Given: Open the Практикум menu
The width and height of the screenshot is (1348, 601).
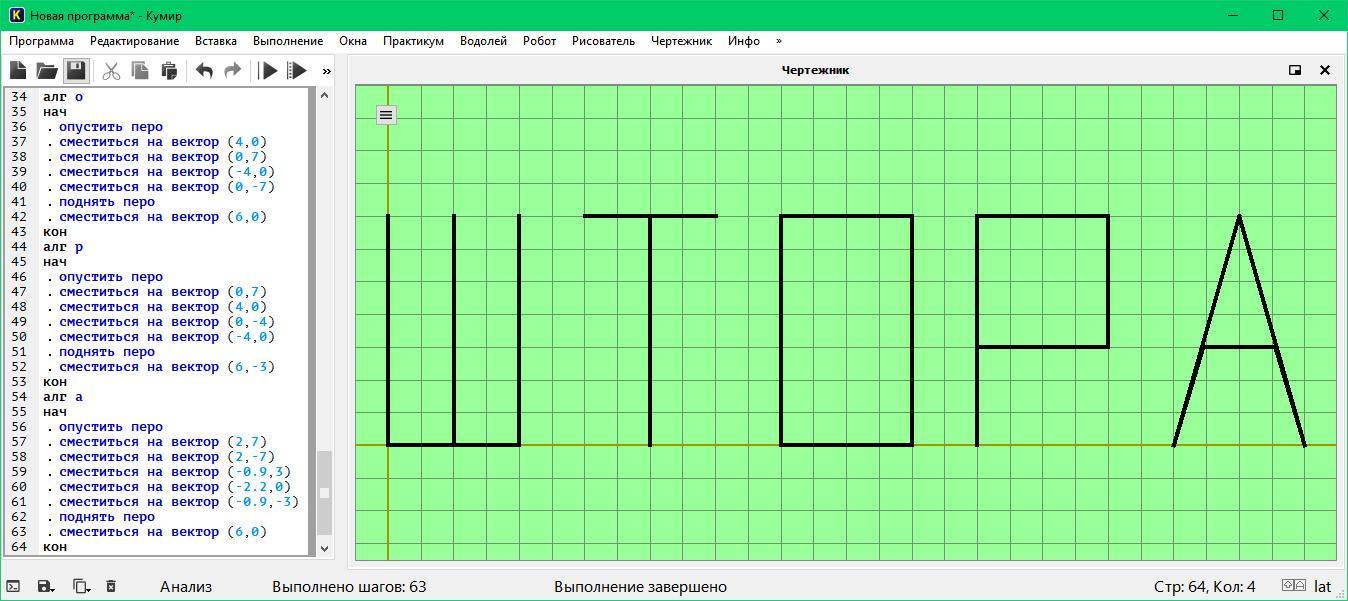Looking at the screenshot, I should (x=413, y=41).
